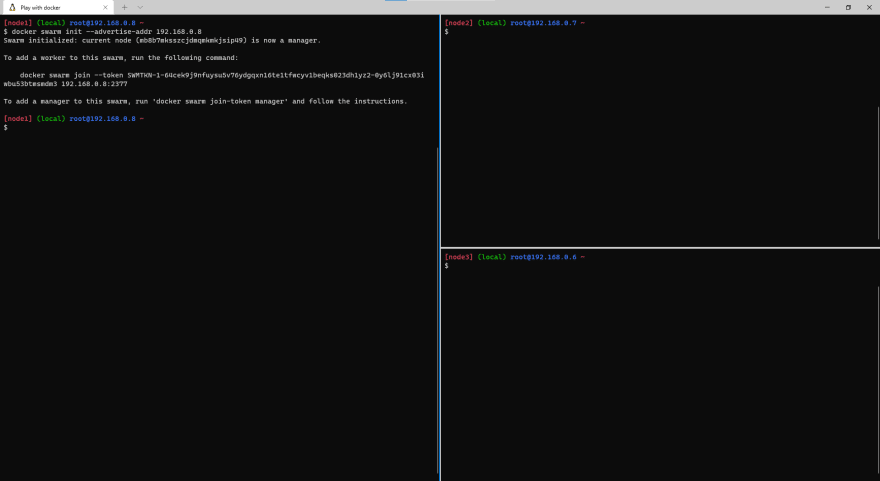Focus the node2 command prompt
This screenshot has height=481, width=880.
[x=447, y=32]
